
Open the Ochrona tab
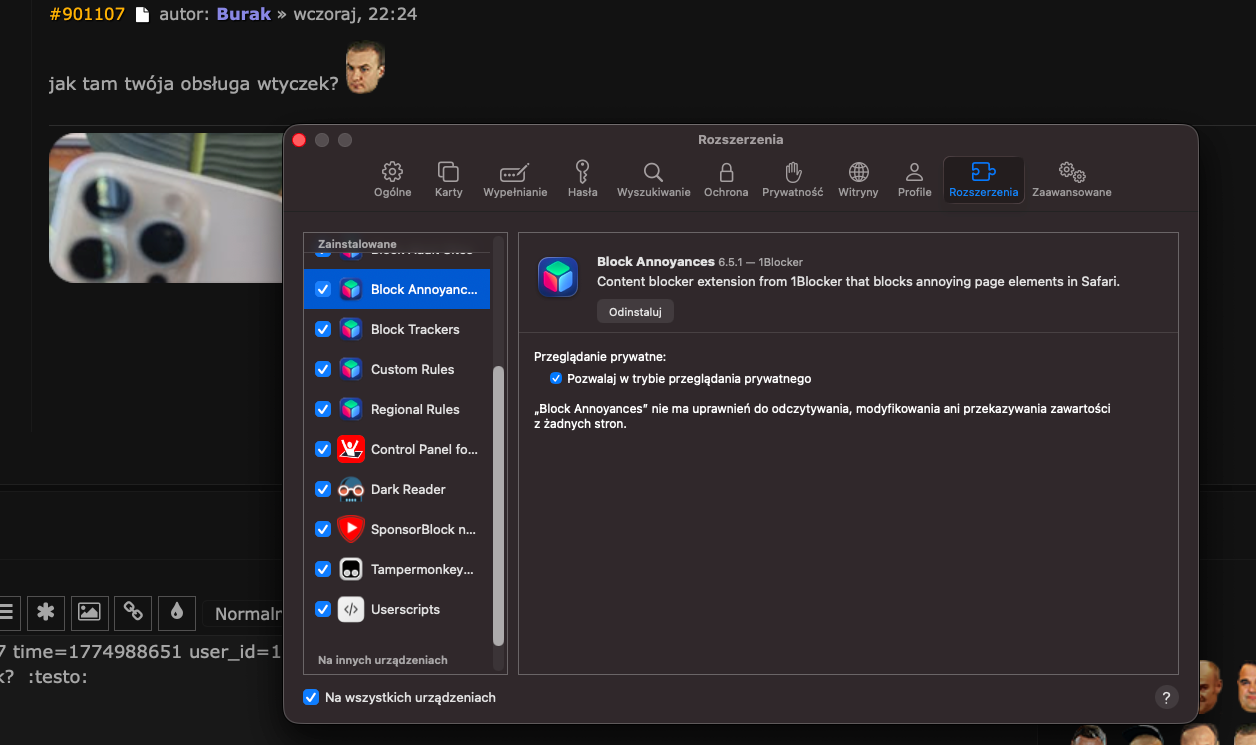coord(726,180)
